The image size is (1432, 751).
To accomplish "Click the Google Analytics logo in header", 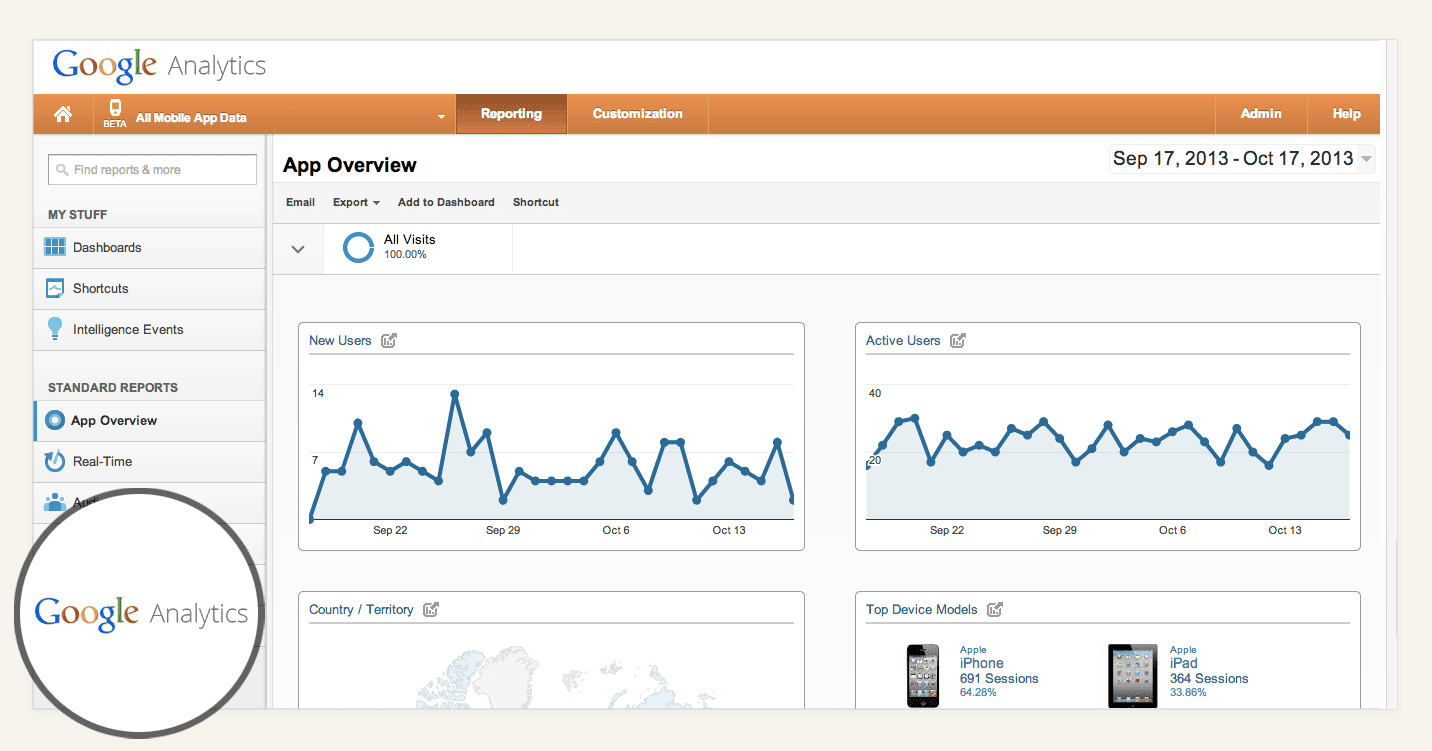I will pos(160,66).
